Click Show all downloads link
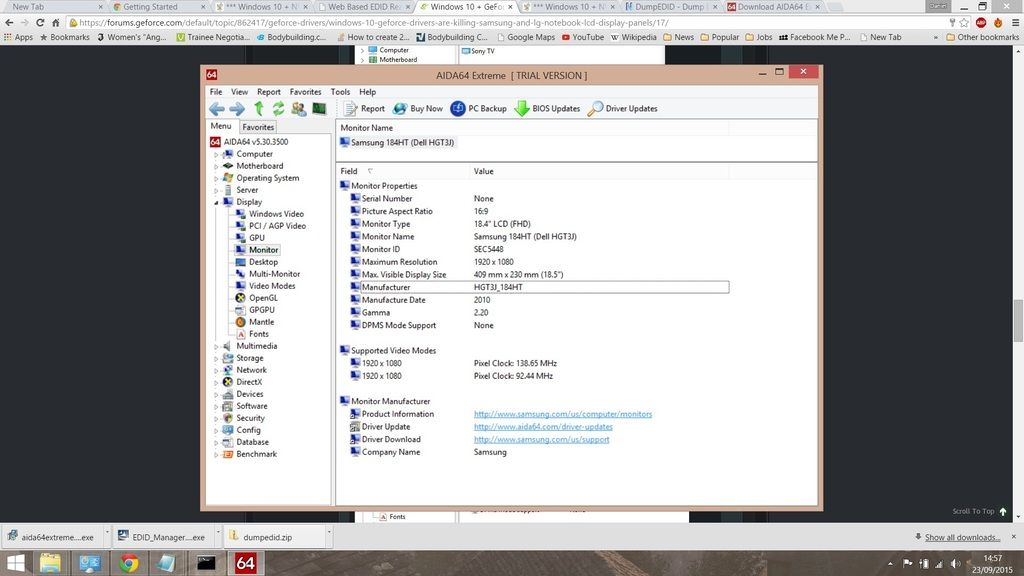Viewport: 1024px width, 576px height. tap(962, 537)
